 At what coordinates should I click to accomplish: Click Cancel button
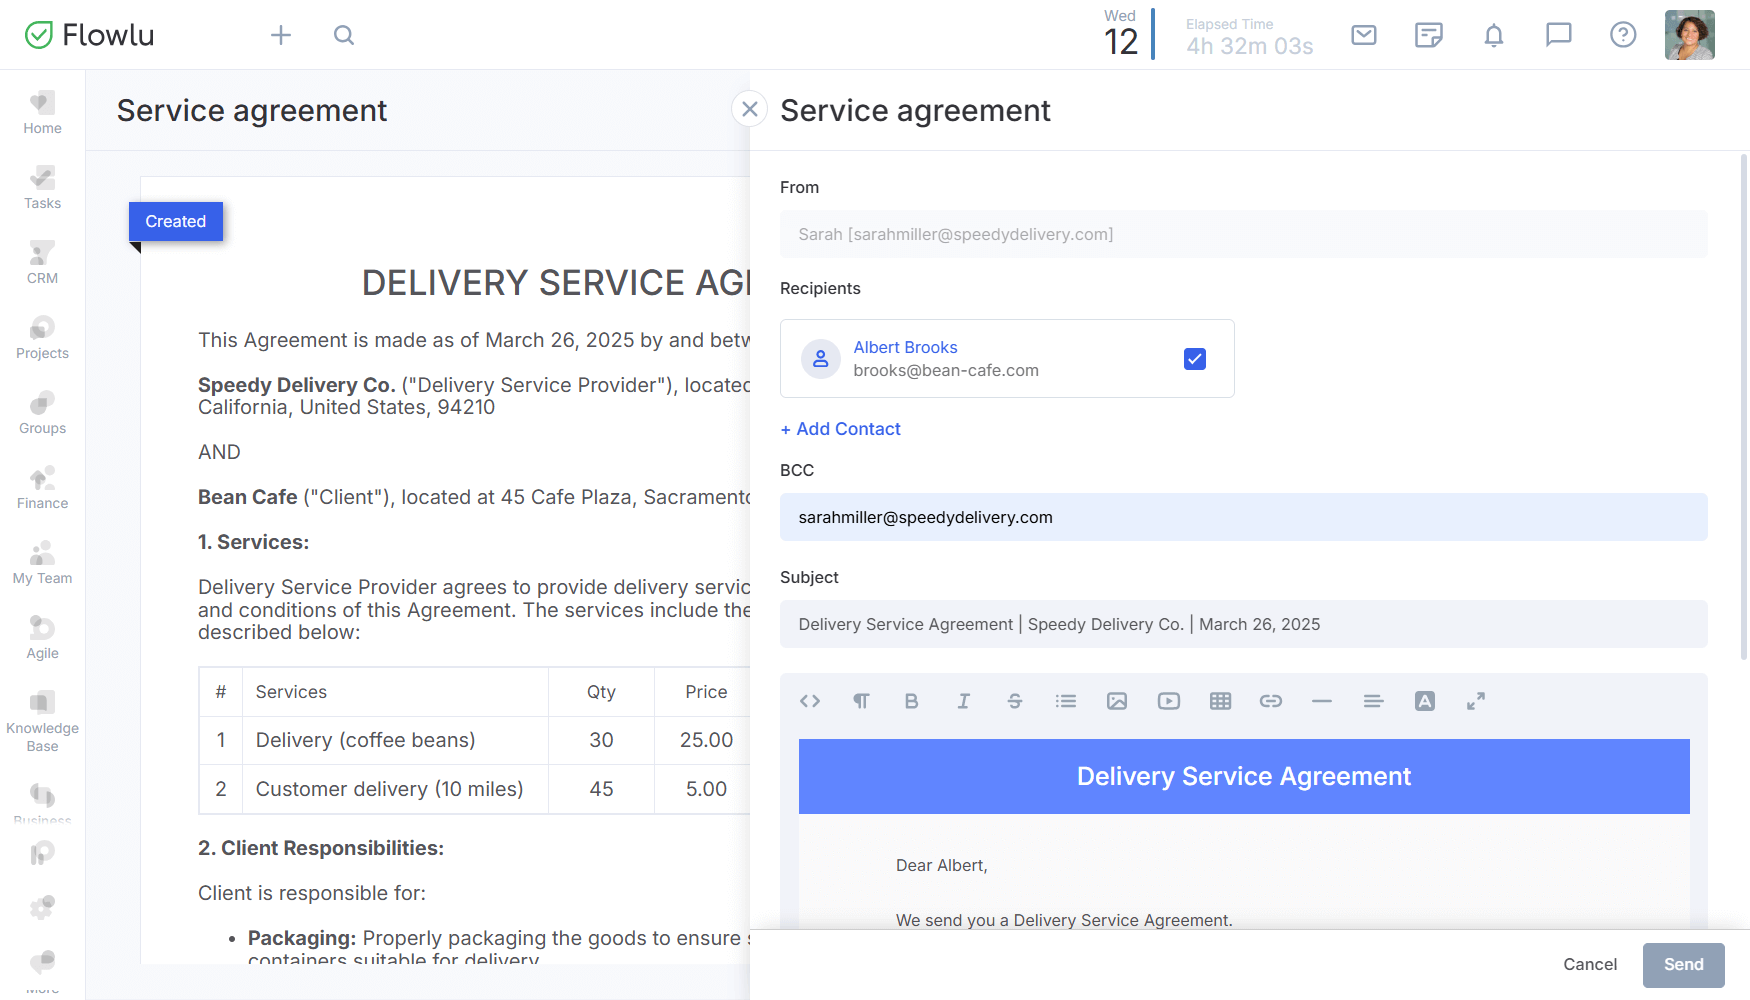(1590, 964)
